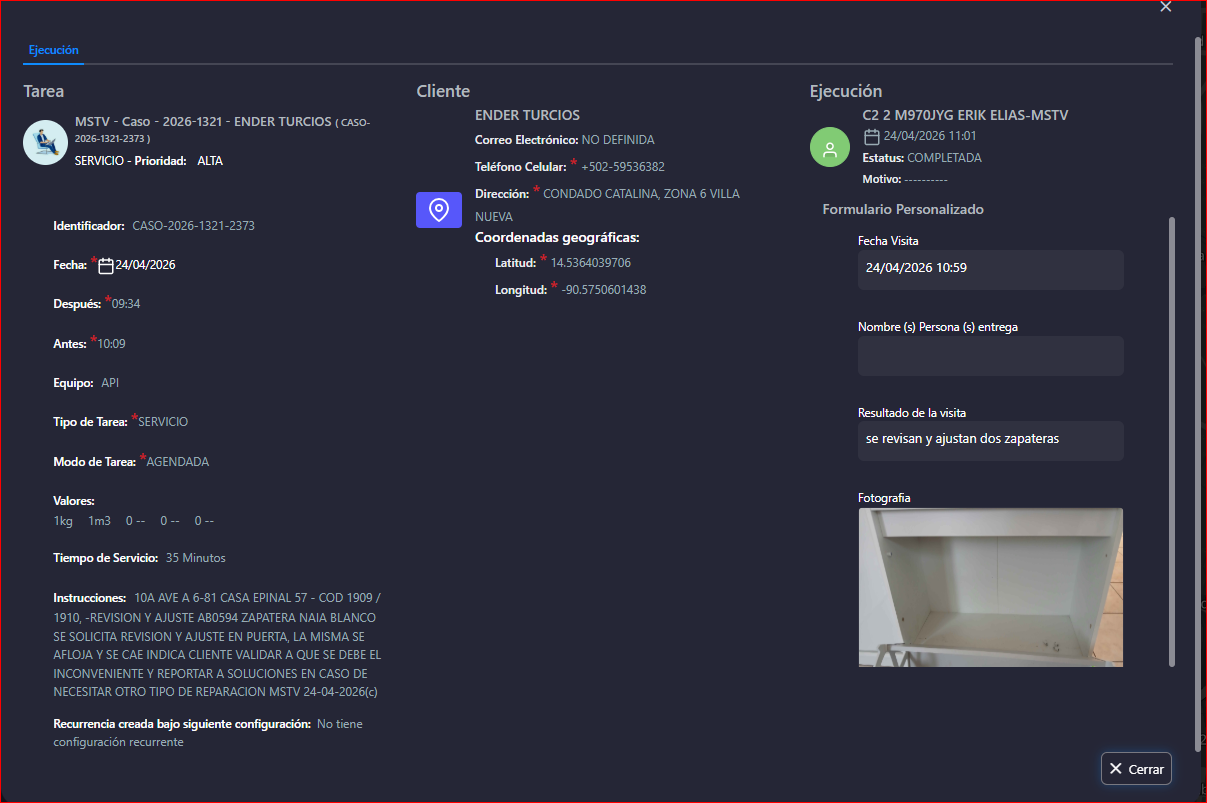The width and height of the screenshot is (1207, 803).
Task: Switch to the Ejecución tab
Action: pos(53,50)
